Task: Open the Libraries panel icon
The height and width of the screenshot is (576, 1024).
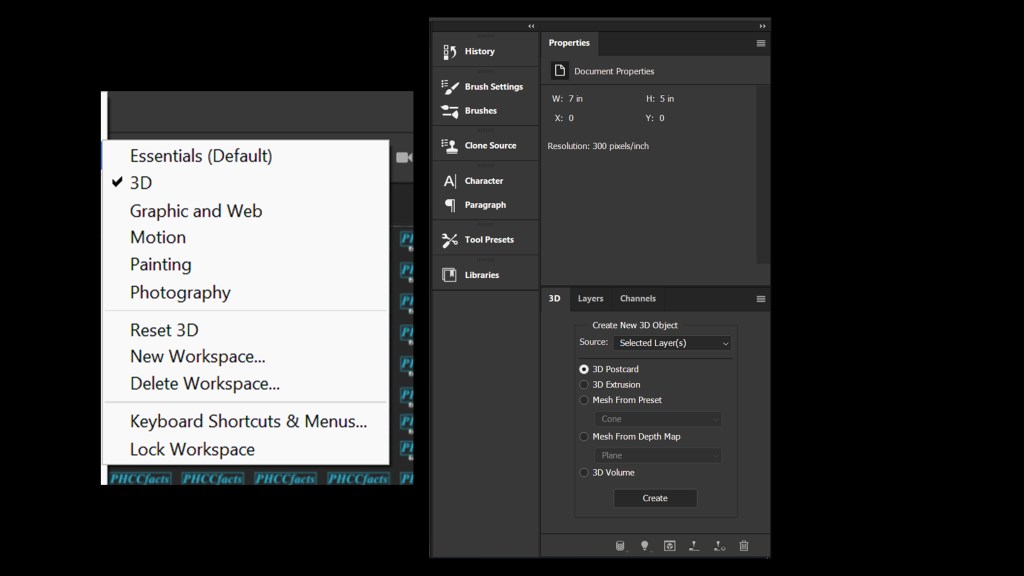Action: [450, 275]
